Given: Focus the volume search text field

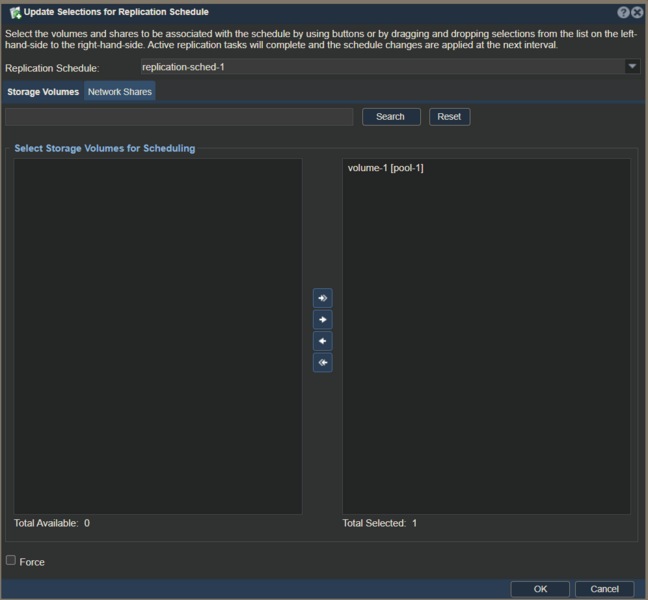Looking at the screenshot, I should coord(179,117).
